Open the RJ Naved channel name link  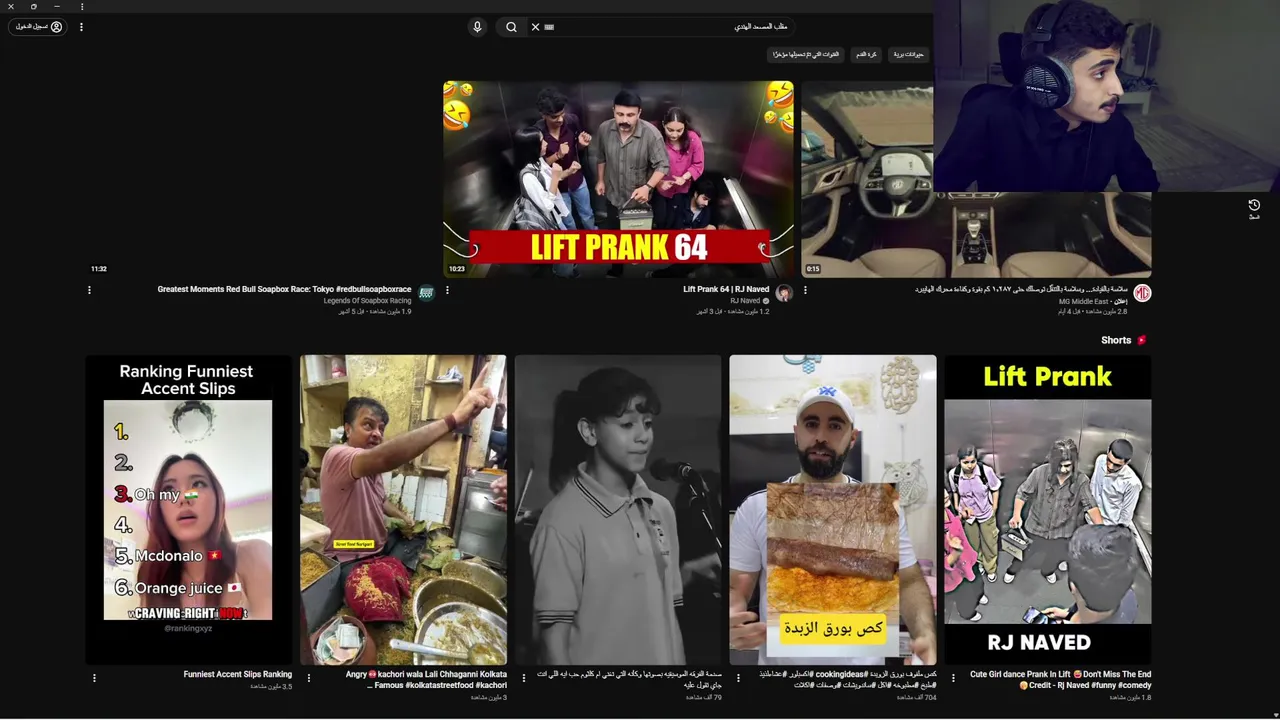tap(745, 301)
